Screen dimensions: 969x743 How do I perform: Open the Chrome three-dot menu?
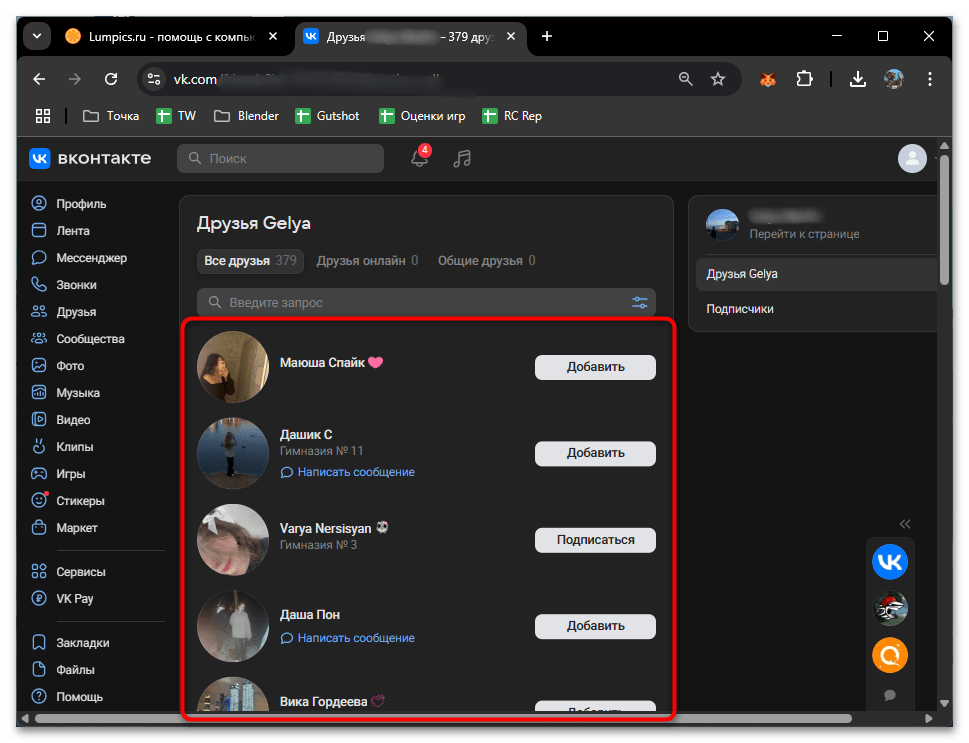(929, 79)
